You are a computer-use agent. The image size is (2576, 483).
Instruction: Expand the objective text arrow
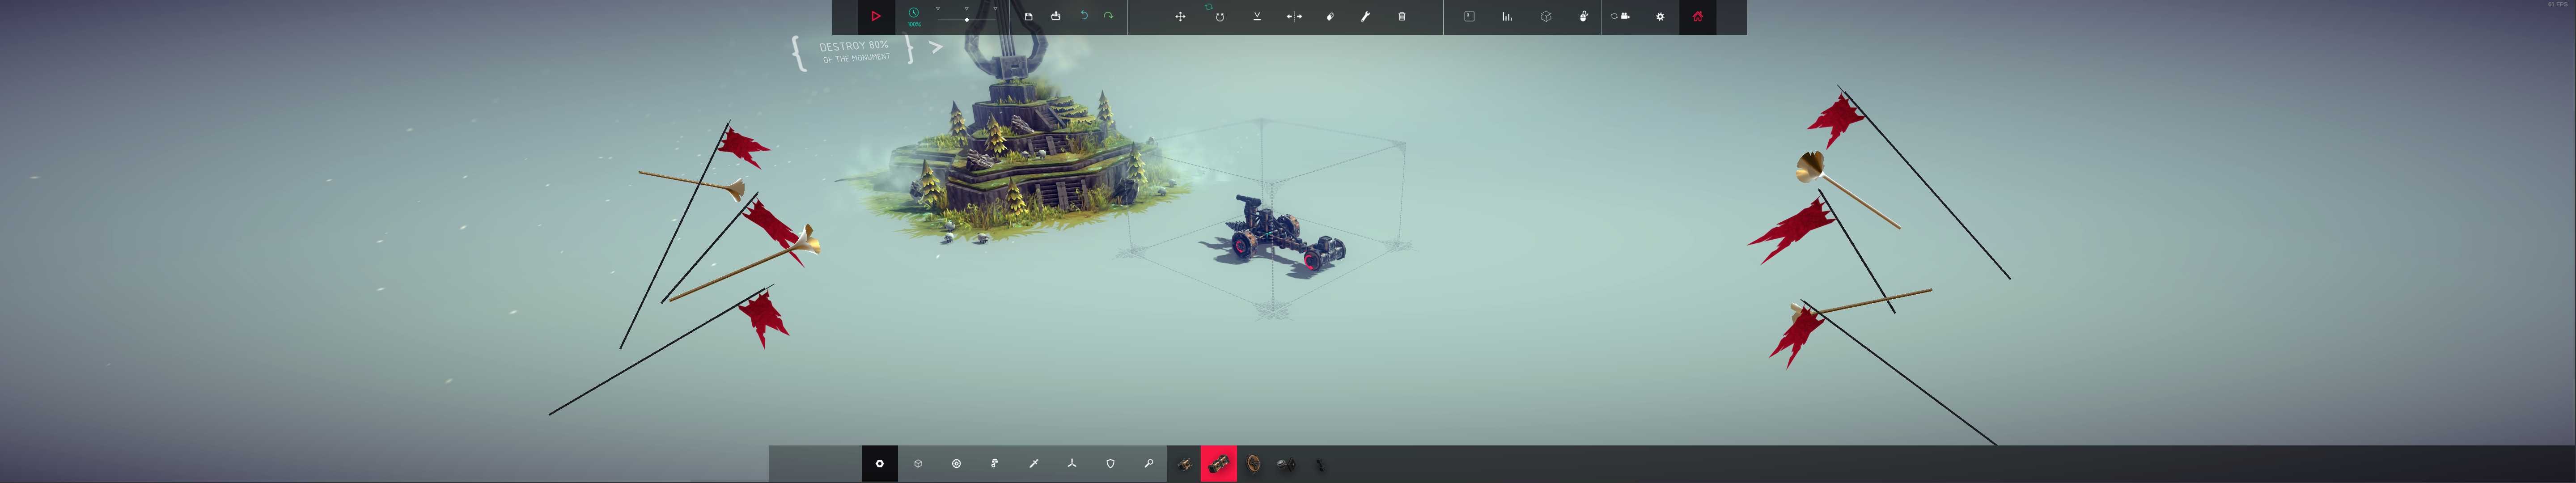tap(936, 46)
